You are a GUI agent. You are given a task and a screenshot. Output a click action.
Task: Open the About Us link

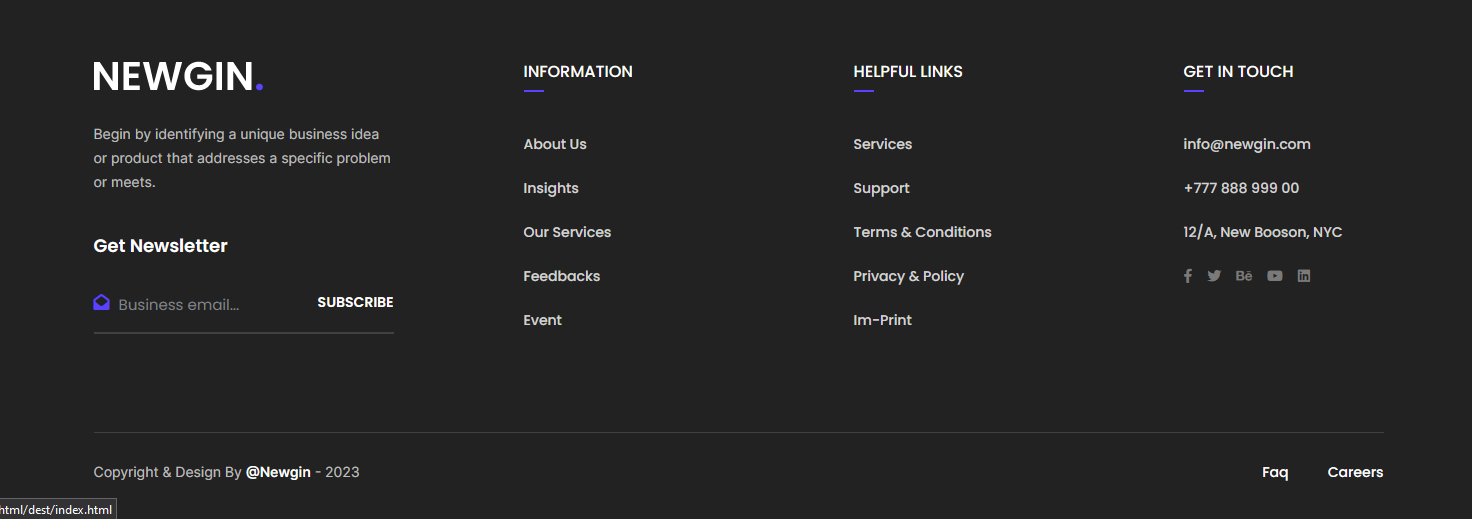pyautogui.click(x=555, y=144)
